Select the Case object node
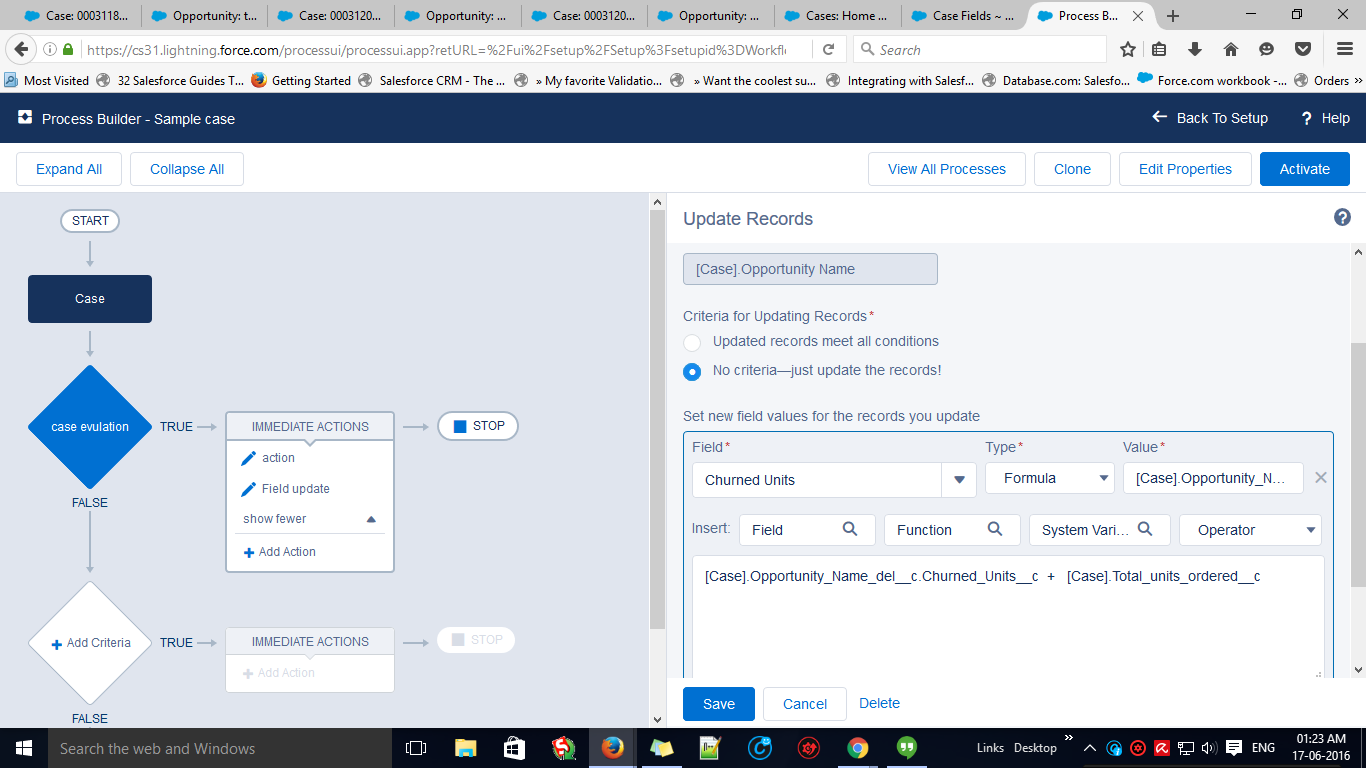Image resolution: width=1366 pixels, height=768 pixels. 90,299
